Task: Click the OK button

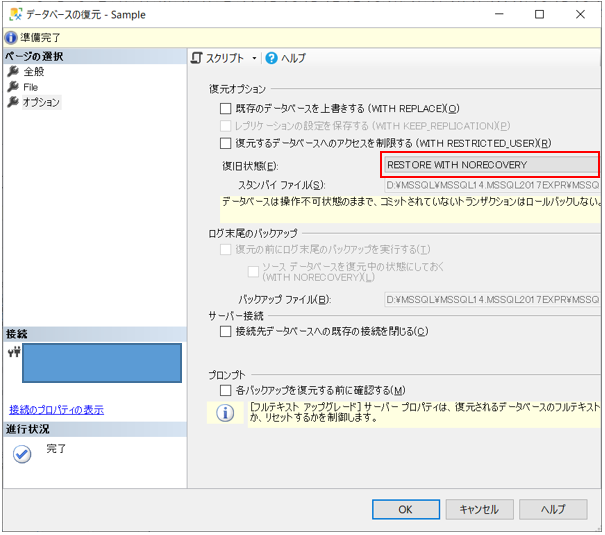Action: pyautogui.click(x=406, y=511)
